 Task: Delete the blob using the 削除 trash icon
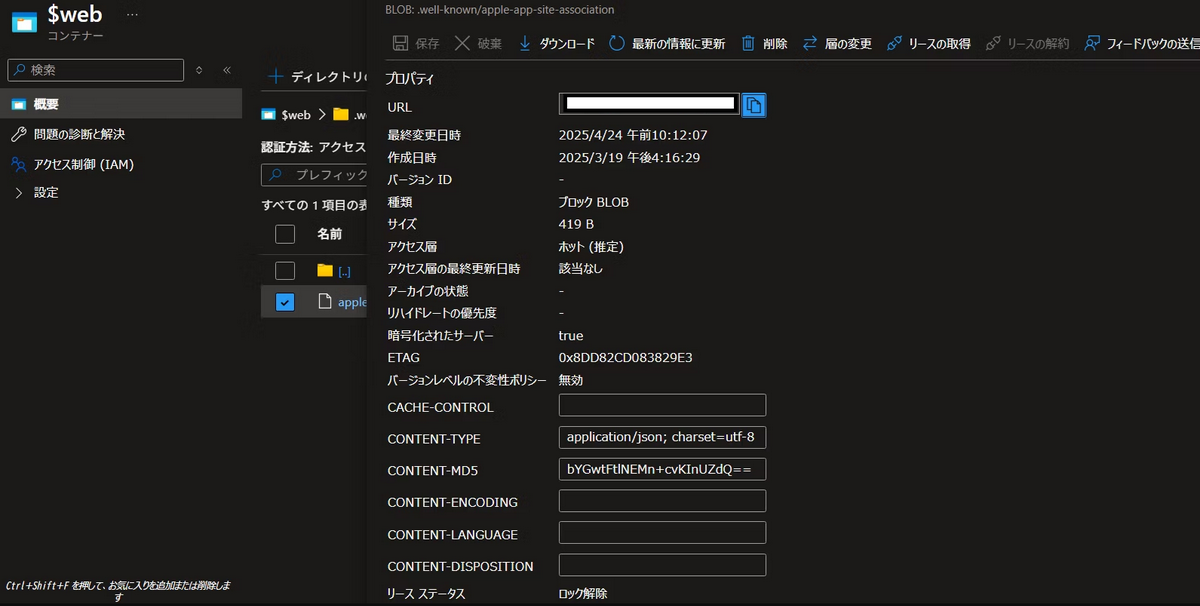pos(748,44)
